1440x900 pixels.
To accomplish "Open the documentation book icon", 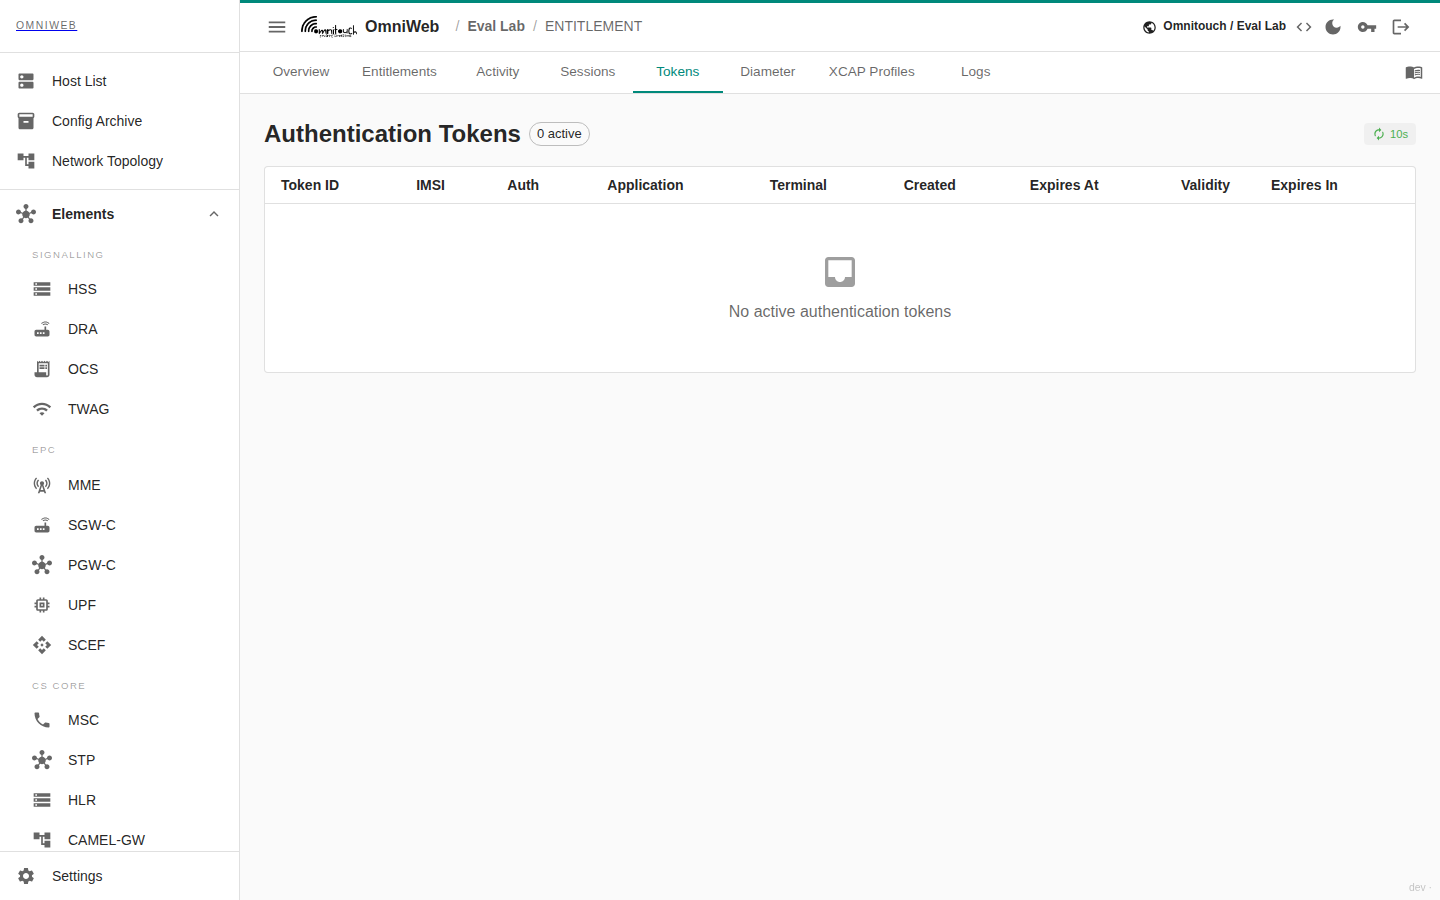I will point(1414,73).
